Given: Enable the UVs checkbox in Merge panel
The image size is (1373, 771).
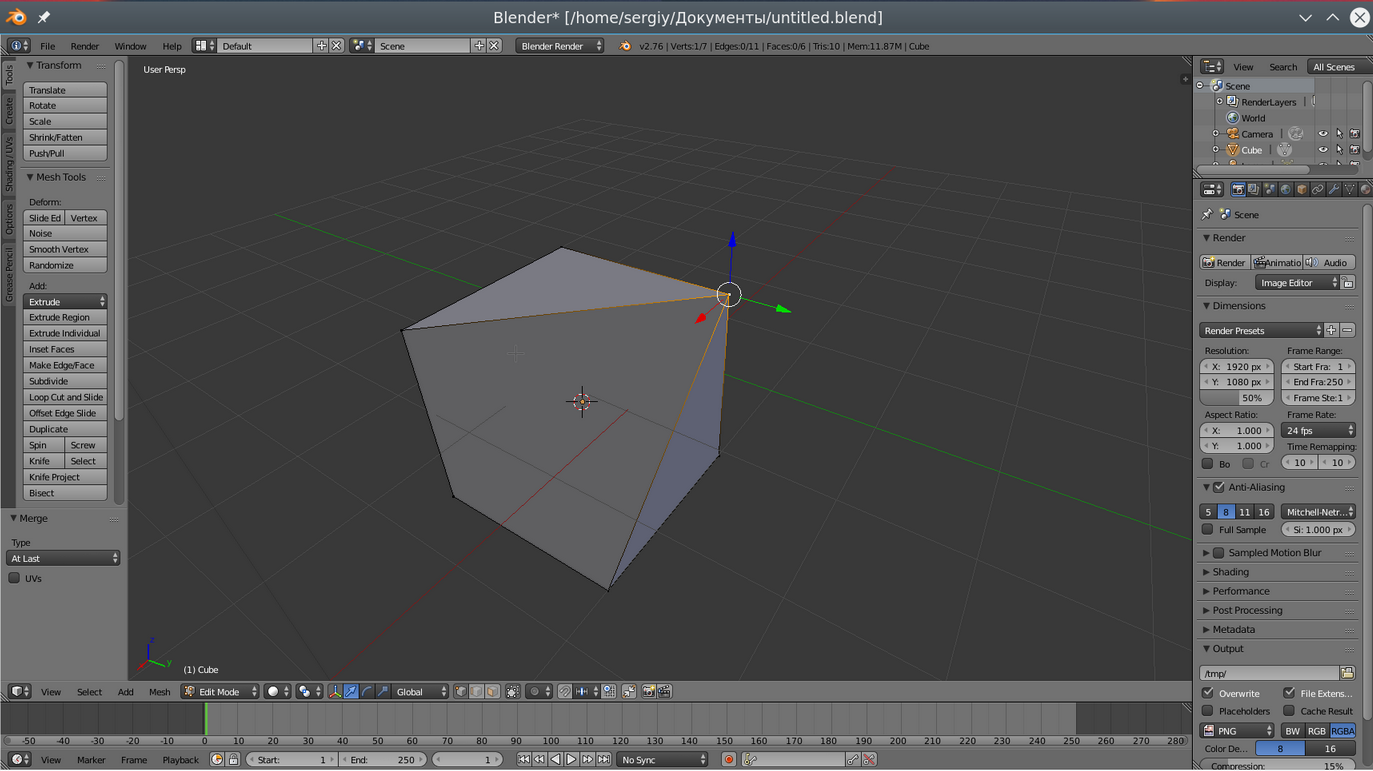Looking at the screenshot, I should [15, 578].
